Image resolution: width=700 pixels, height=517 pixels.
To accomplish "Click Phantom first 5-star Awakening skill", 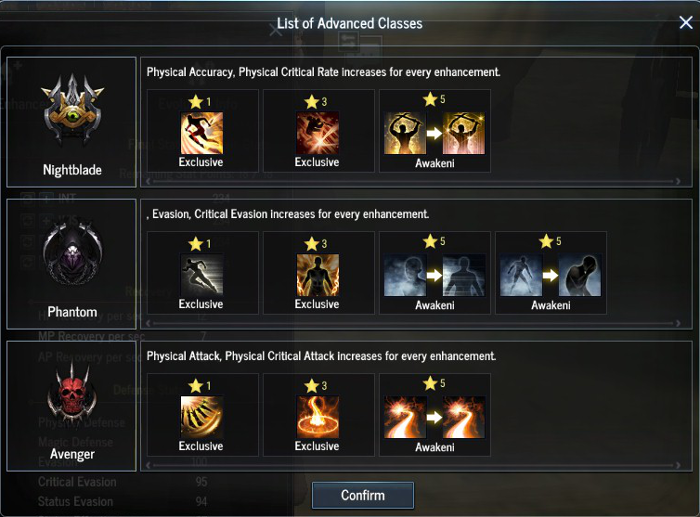I will coord(434,275).
